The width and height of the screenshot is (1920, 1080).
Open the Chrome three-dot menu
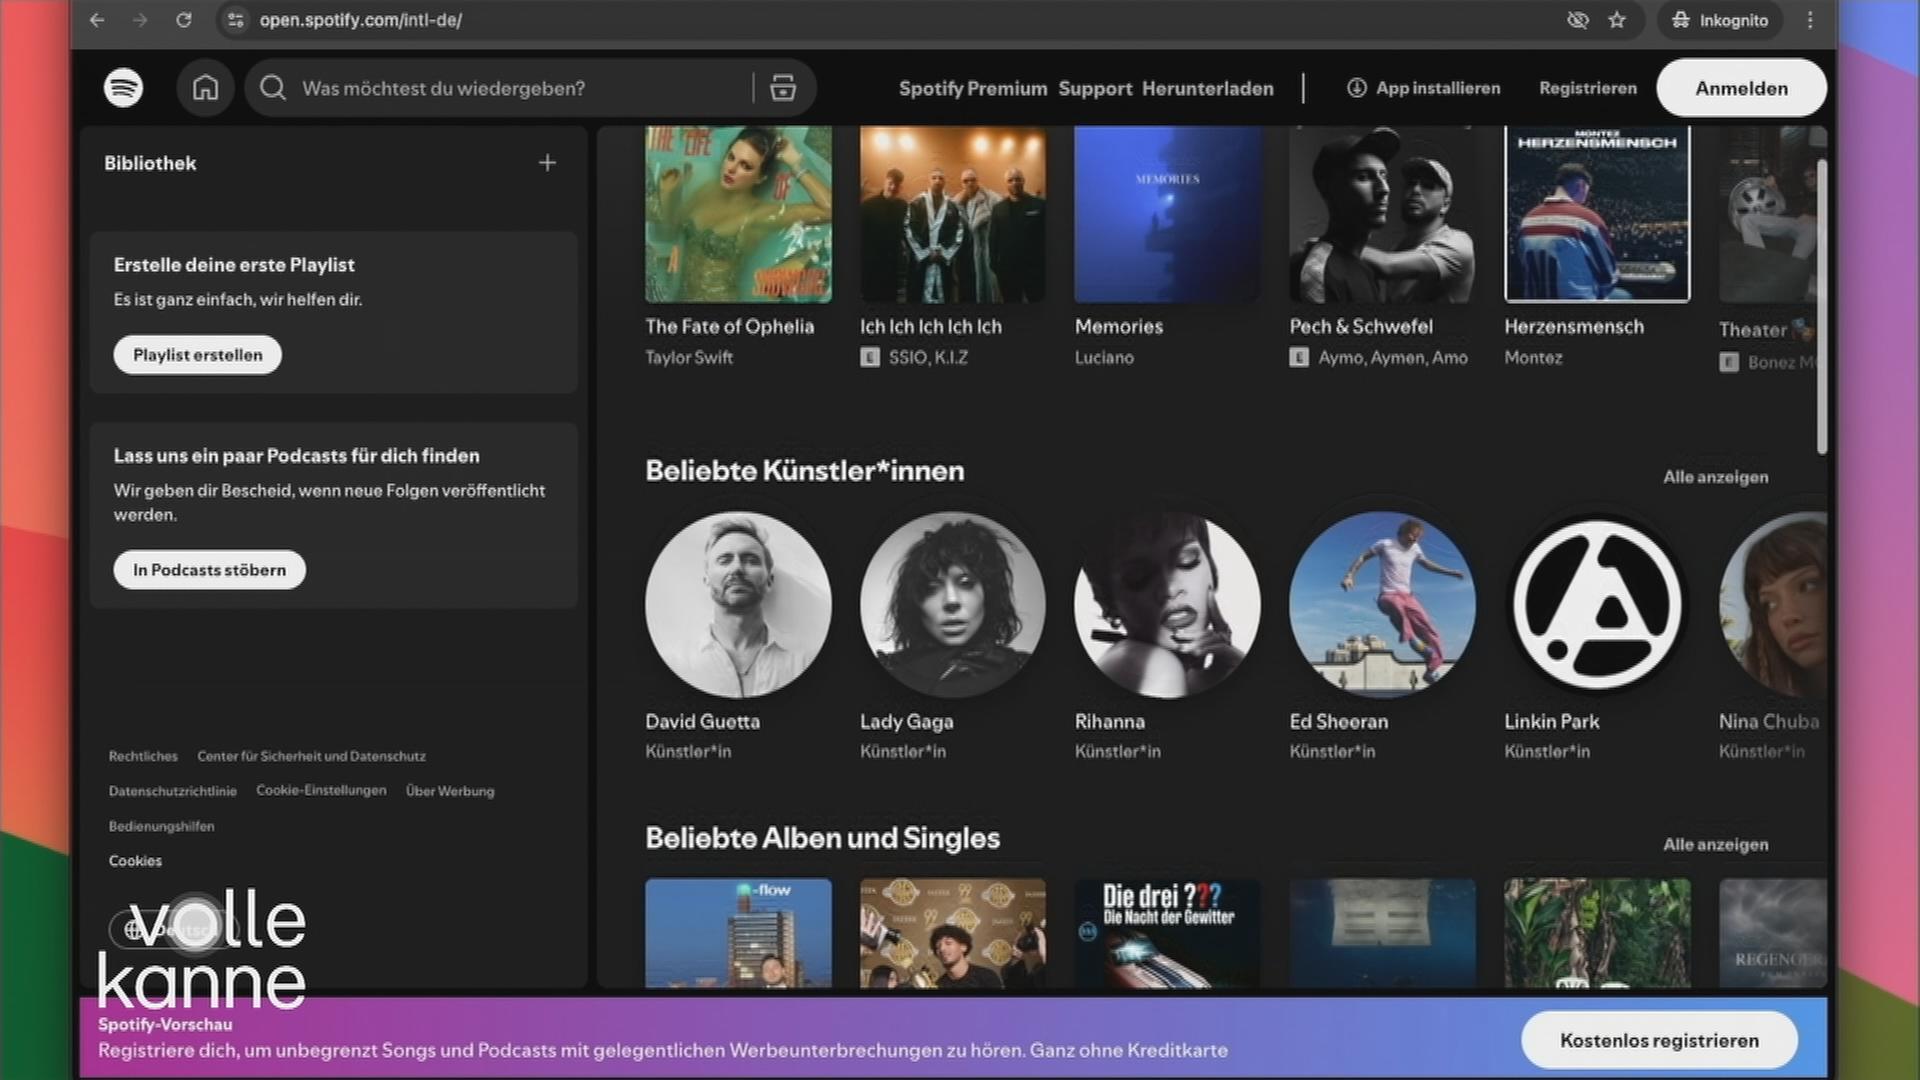pyautogui.click(x=1810, y=20)
